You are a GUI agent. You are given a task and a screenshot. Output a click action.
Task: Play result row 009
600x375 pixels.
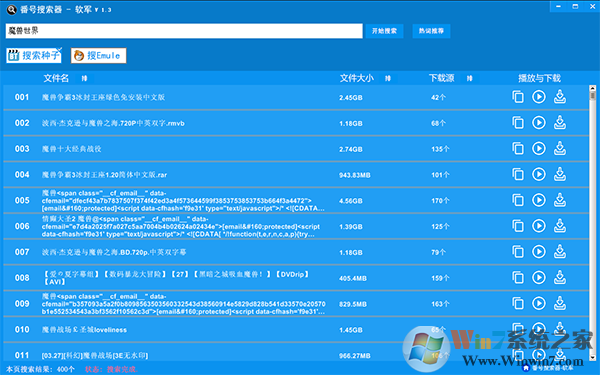coord(539,303)
